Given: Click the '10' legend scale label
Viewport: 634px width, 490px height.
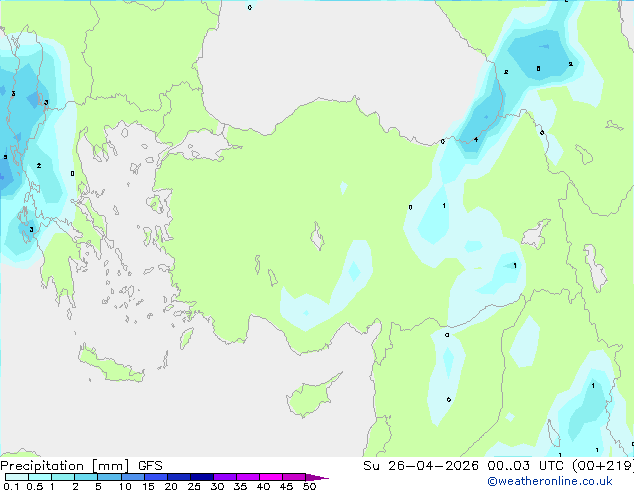Looking at the screenshot, I should [x=125, y=486].
